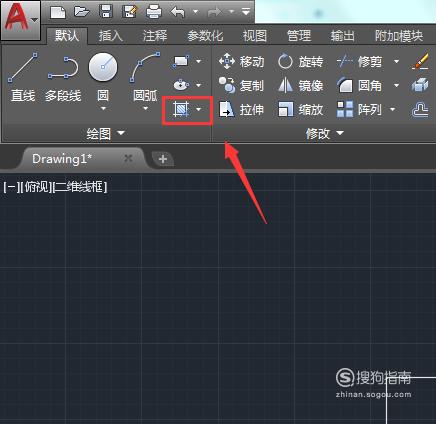
Task: Select the hatch fill tool
Action: pyautogui.click(x=181, y=109)
